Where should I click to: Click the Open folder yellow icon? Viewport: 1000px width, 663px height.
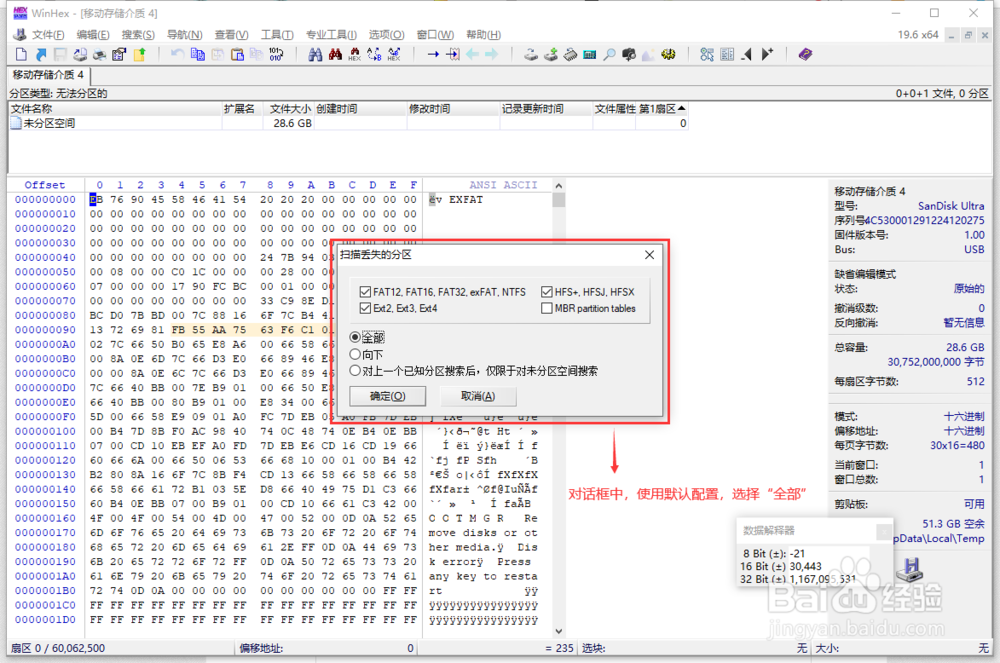click(x=139, y=54)
